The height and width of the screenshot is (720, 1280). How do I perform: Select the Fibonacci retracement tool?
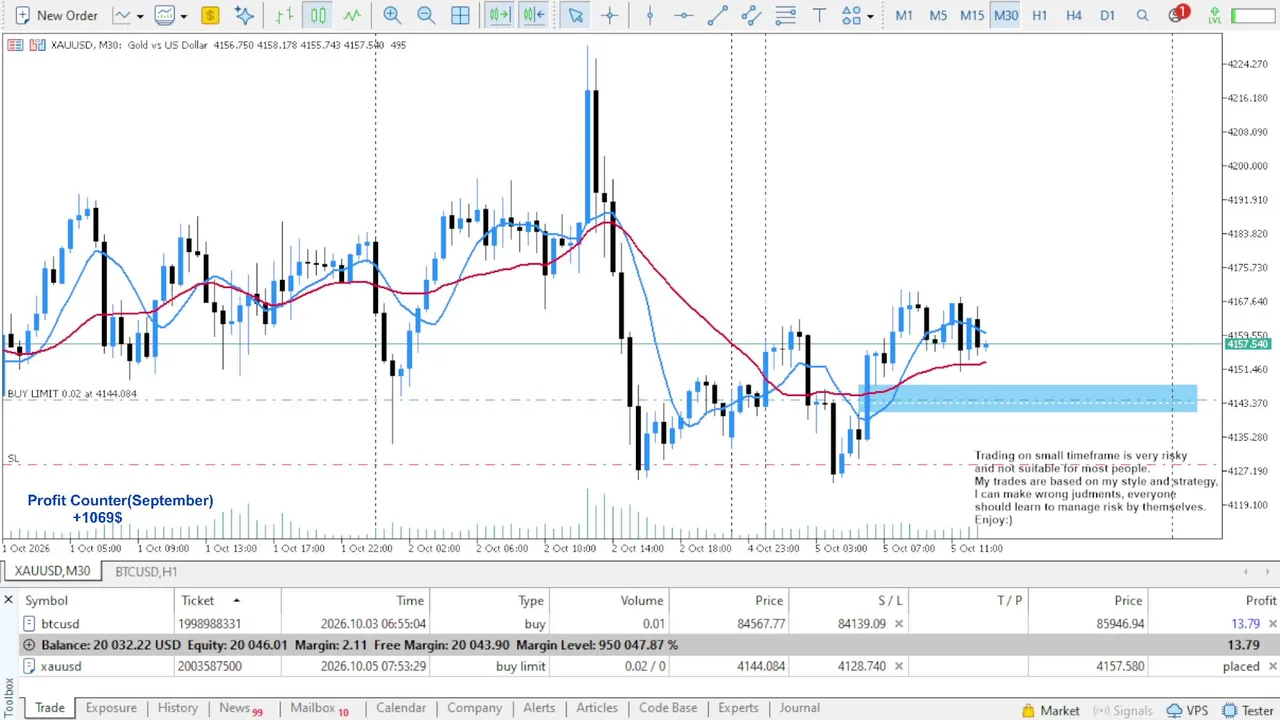click(x=786, y=15)
